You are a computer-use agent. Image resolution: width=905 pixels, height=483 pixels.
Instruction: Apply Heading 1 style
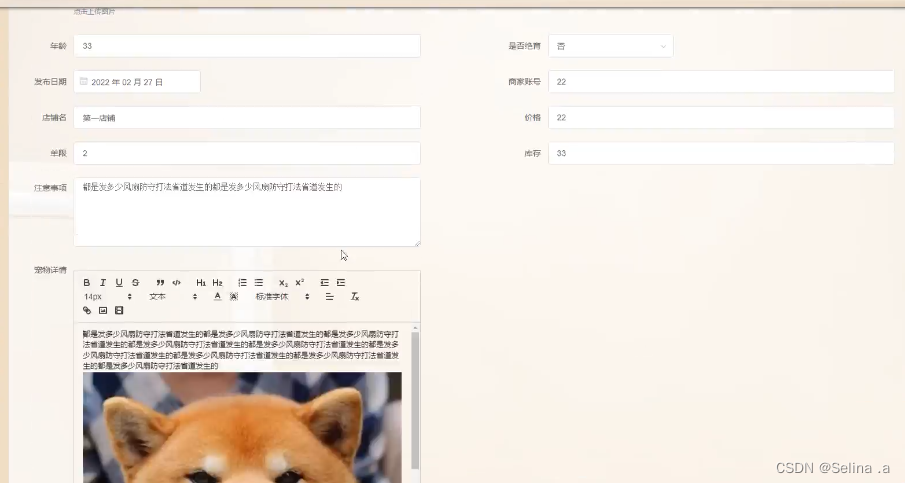pyautogui.click(x=201, y=283)
